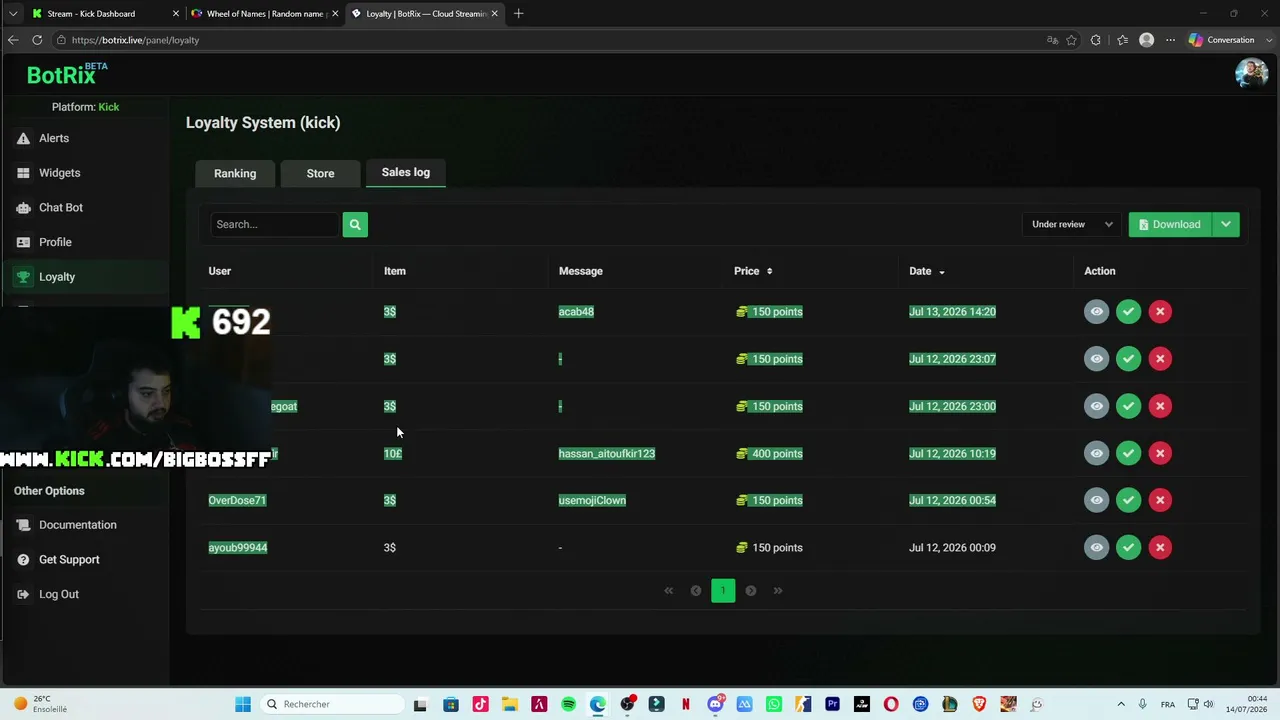The height and width of the screenshot is (720, 1280).
Task: Expand the Download options arrow
Action: (x=1226, y=224)
